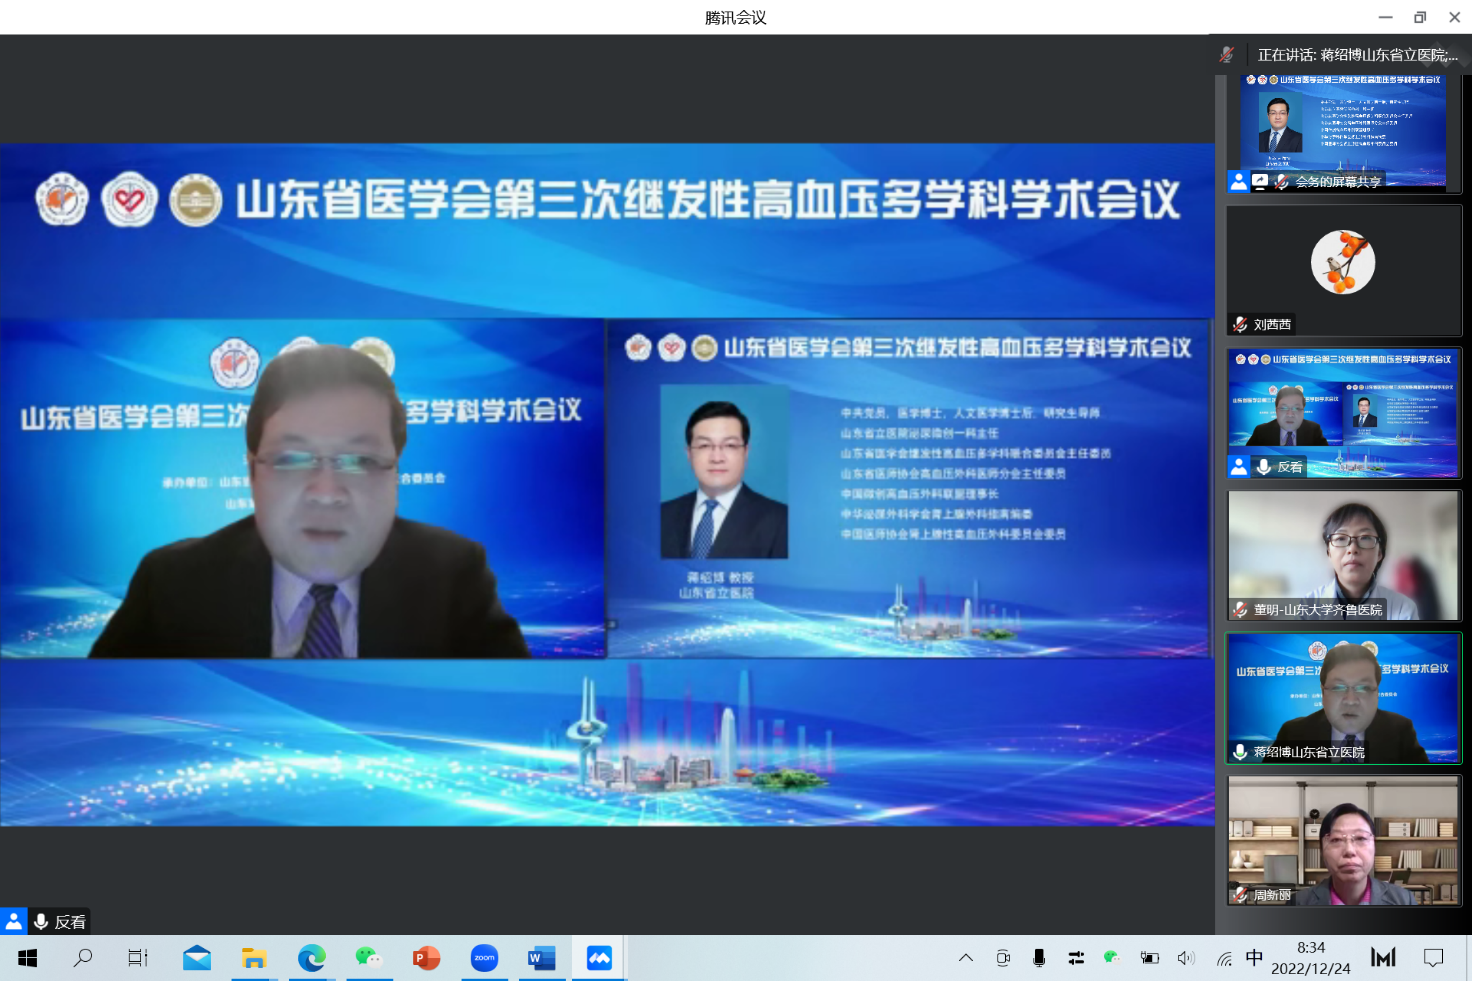Launch WeChat from the taskbar
The height and width of the screenshot is (981, 1472).
(368, 958)
